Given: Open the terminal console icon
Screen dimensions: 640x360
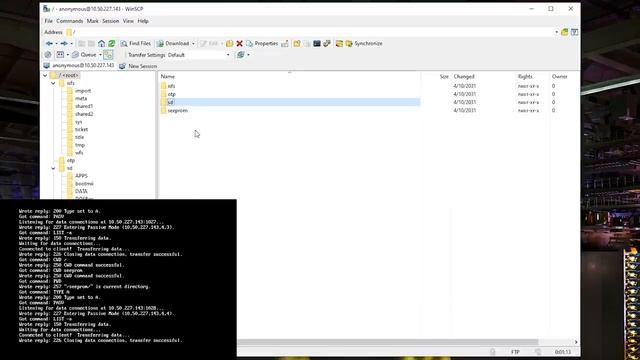Looking at the screenshot, I should point(317,43).
